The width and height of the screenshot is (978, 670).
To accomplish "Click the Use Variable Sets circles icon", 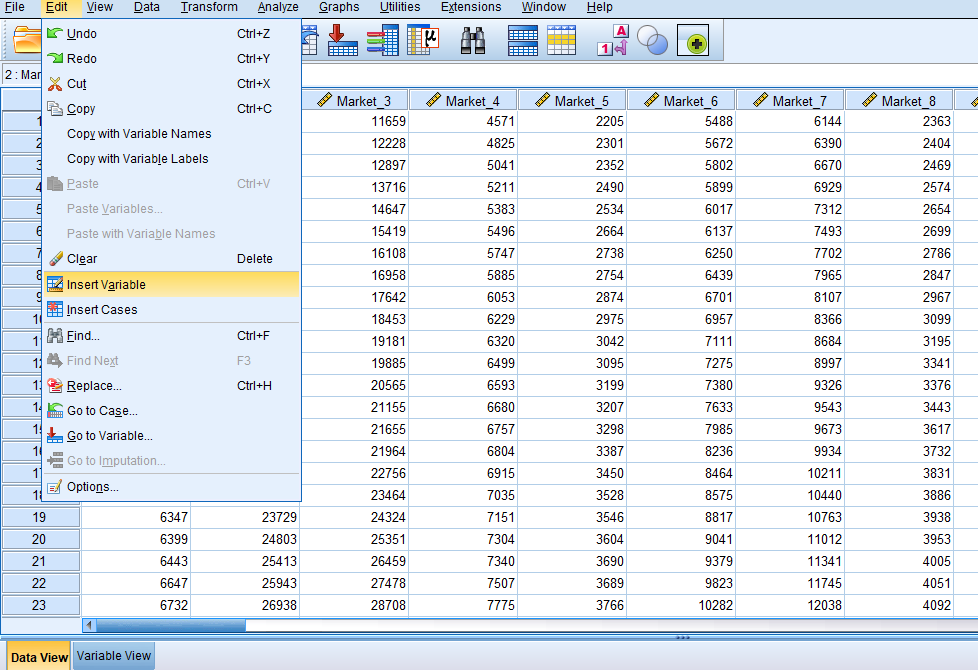I will point(652,40).
